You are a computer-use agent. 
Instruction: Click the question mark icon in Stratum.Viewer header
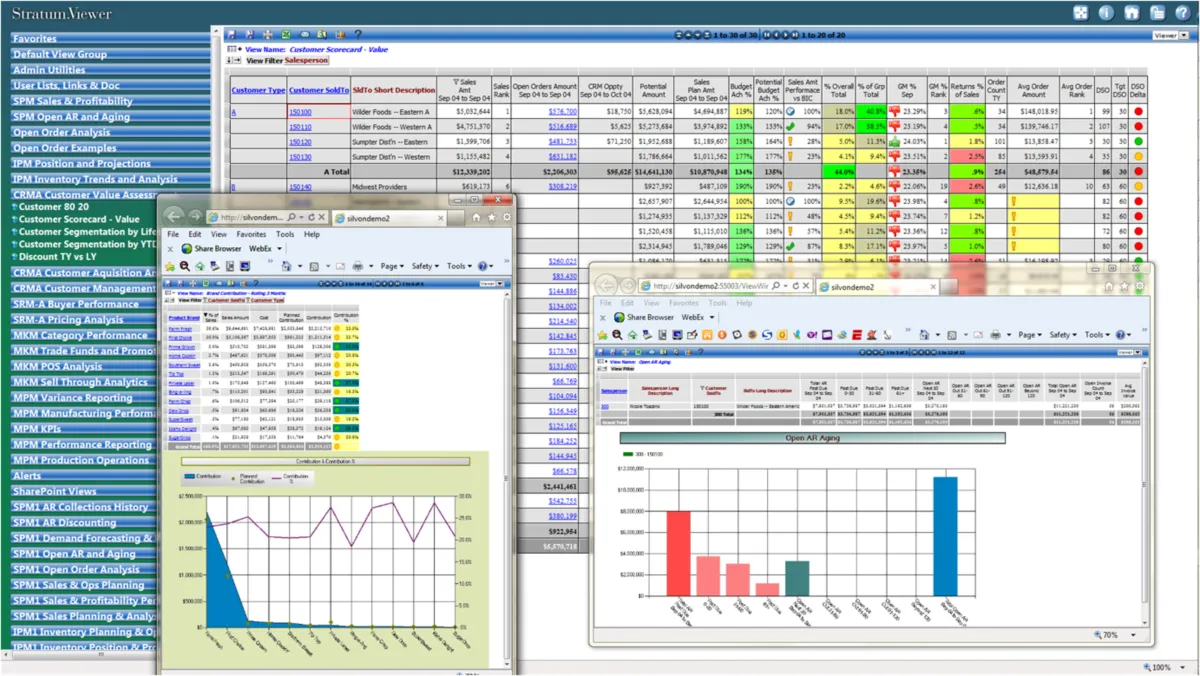[x=1183, y=13]
